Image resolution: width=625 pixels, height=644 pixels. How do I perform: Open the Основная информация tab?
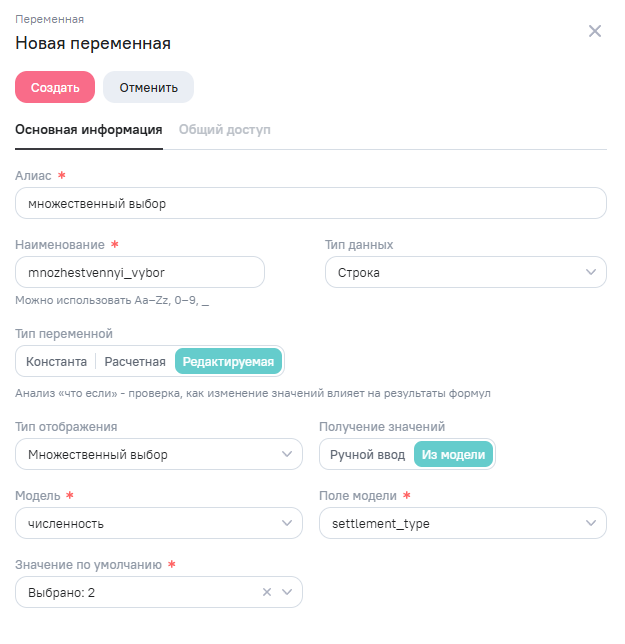point(89,129)
